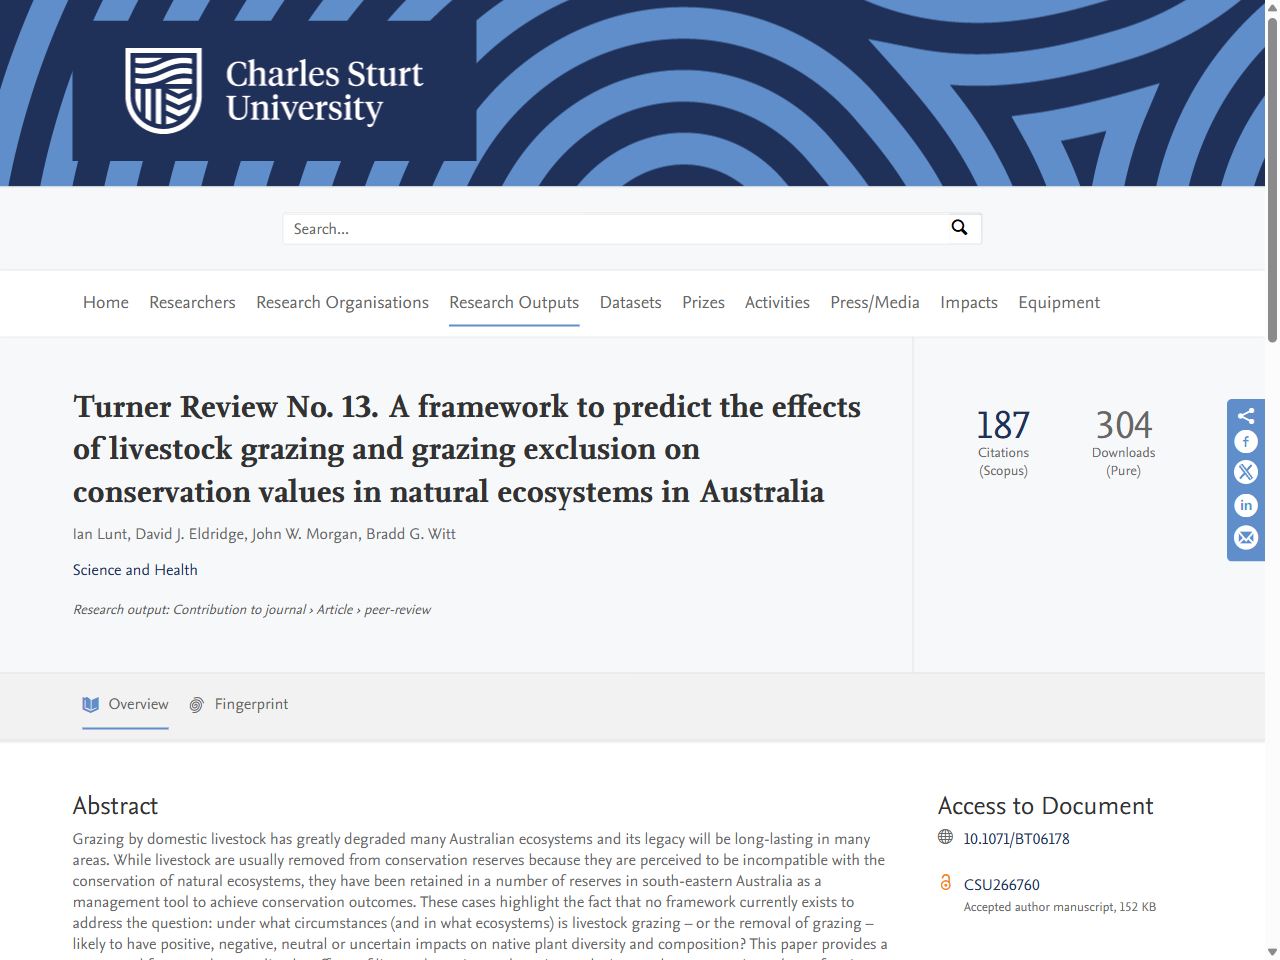1280x960 pixels.
Task: Download the CSU266760 accepted manuscript
Action: click(x=1001, y=885)
